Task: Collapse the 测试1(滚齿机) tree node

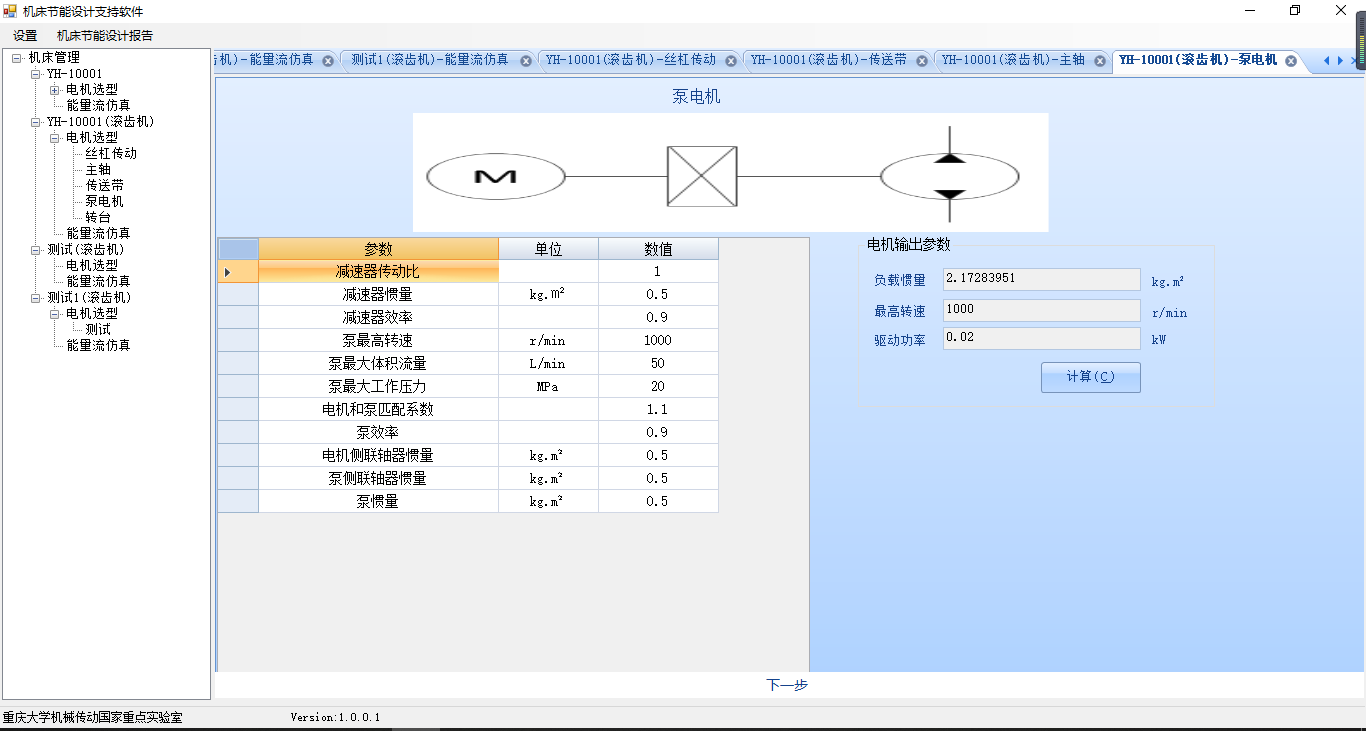Action: tap(36, 298)
